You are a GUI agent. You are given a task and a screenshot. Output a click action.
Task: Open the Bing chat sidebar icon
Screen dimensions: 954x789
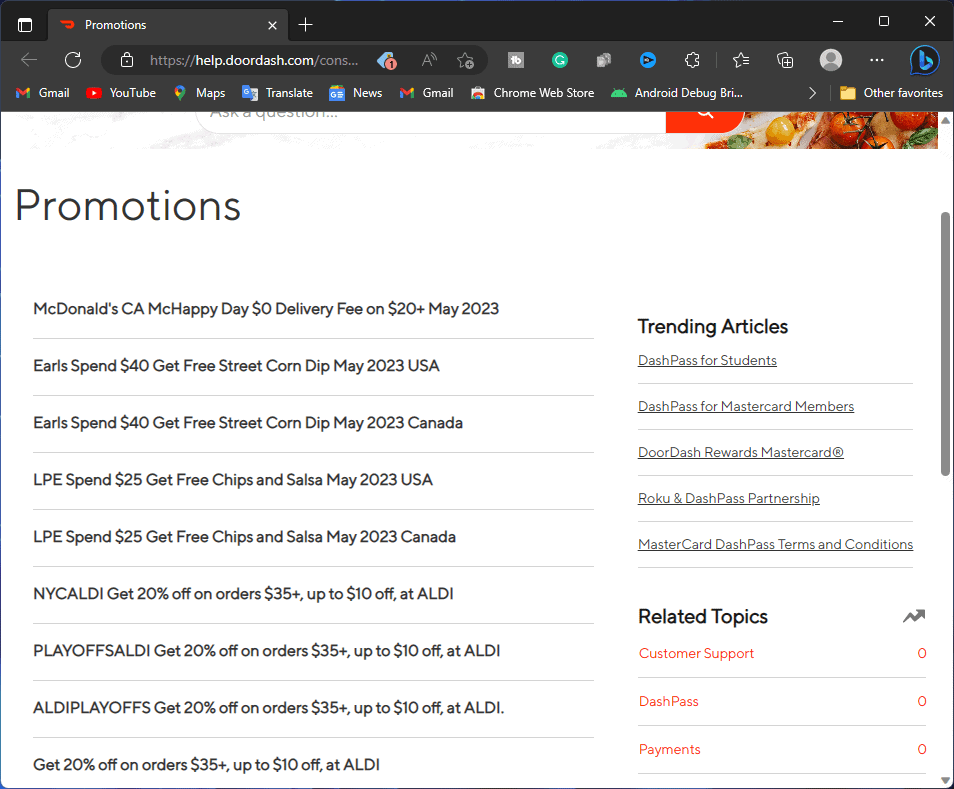pyautogui.click(x=924, y=60)
